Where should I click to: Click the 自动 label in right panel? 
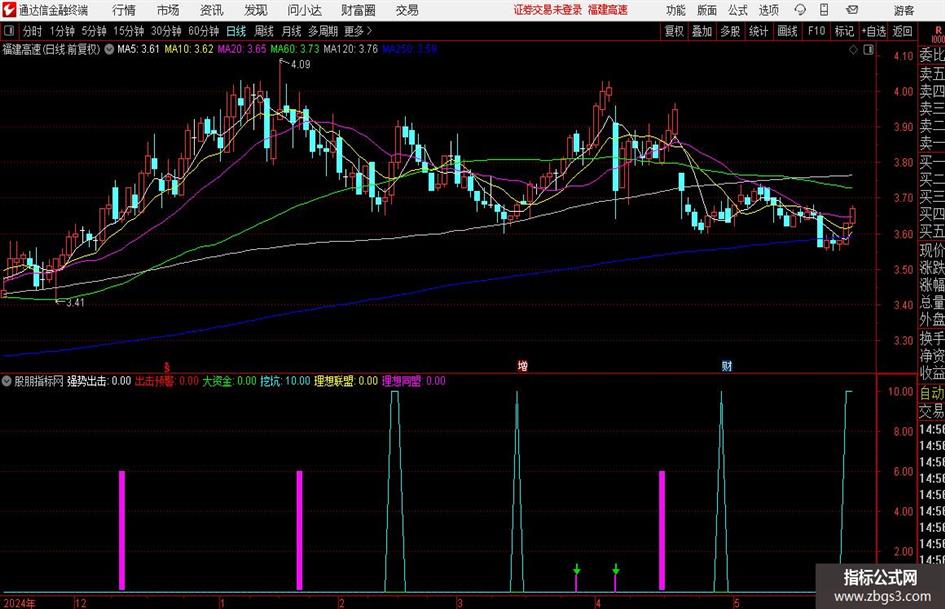[x=932, y=393]
